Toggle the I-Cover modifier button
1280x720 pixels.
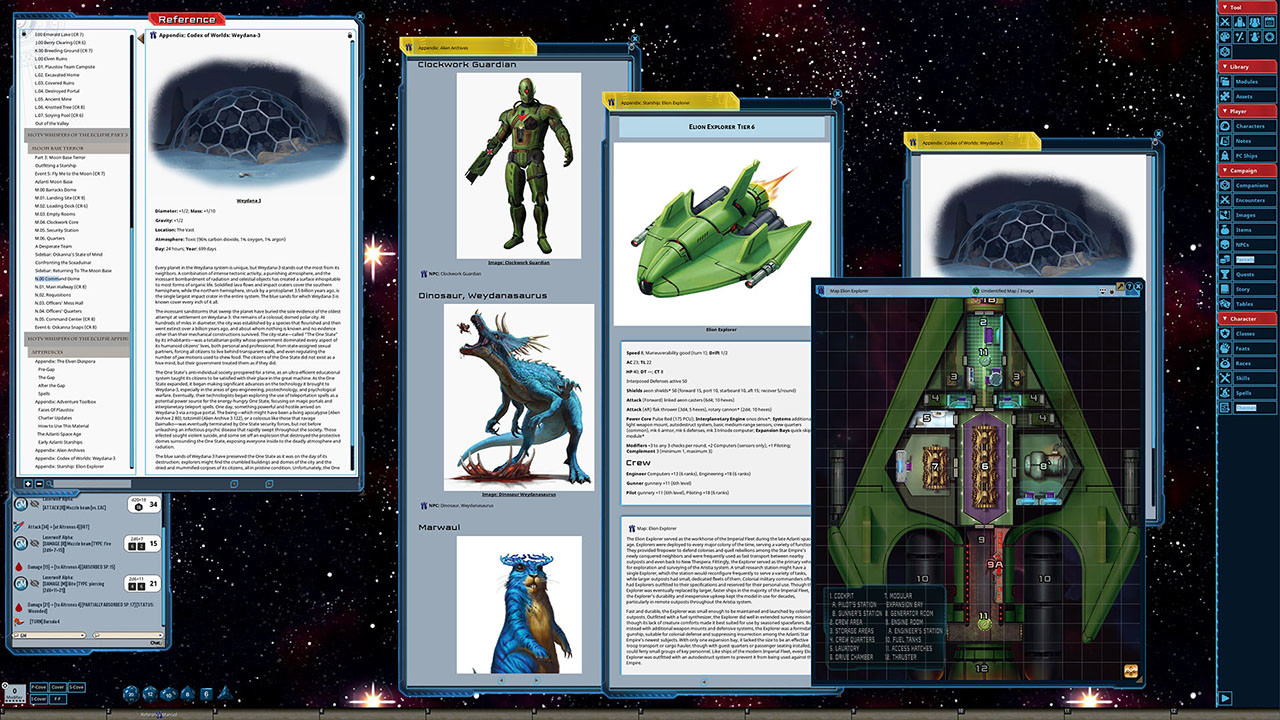click(39, 699)
